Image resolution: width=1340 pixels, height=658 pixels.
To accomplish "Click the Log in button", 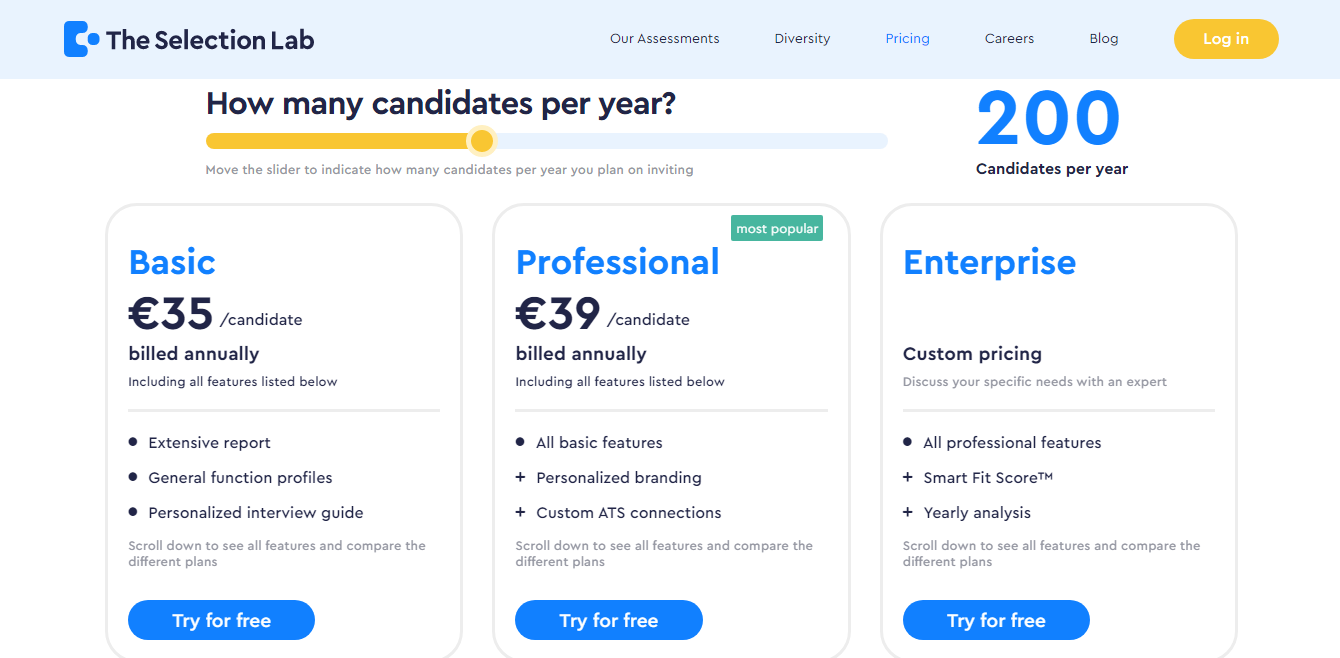I will click(1226, 38).
